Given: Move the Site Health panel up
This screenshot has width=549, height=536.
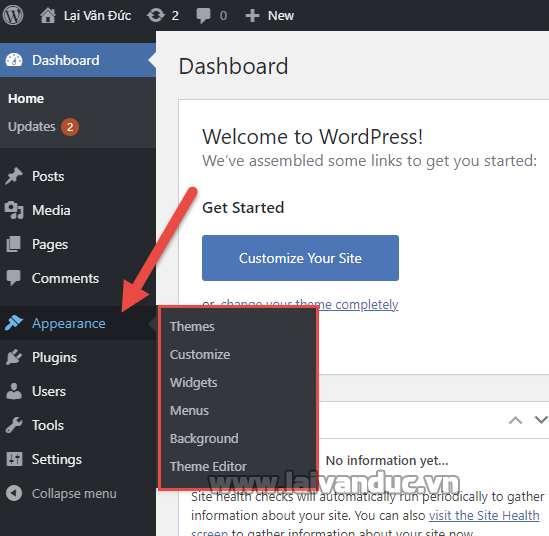Looking at the screenshot, I should pos(515,420).
